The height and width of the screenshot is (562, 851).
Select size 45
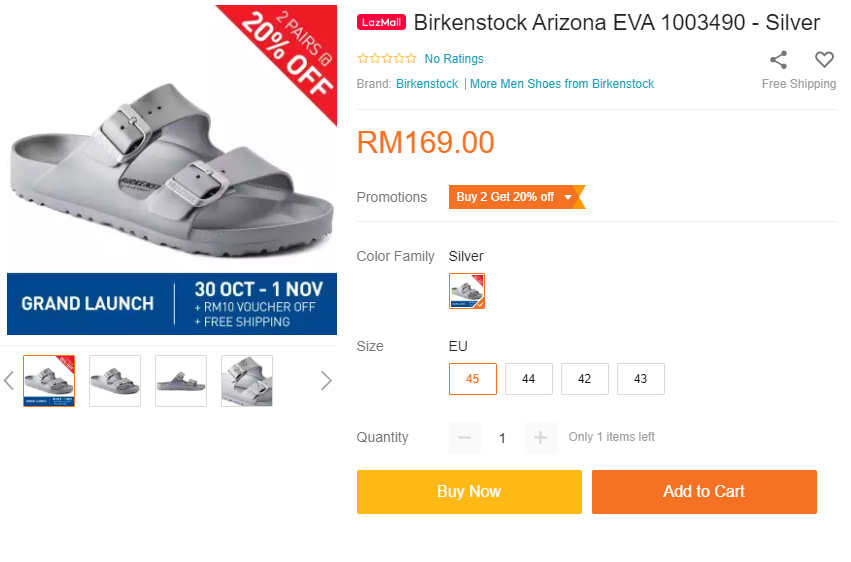pos(473,379)
